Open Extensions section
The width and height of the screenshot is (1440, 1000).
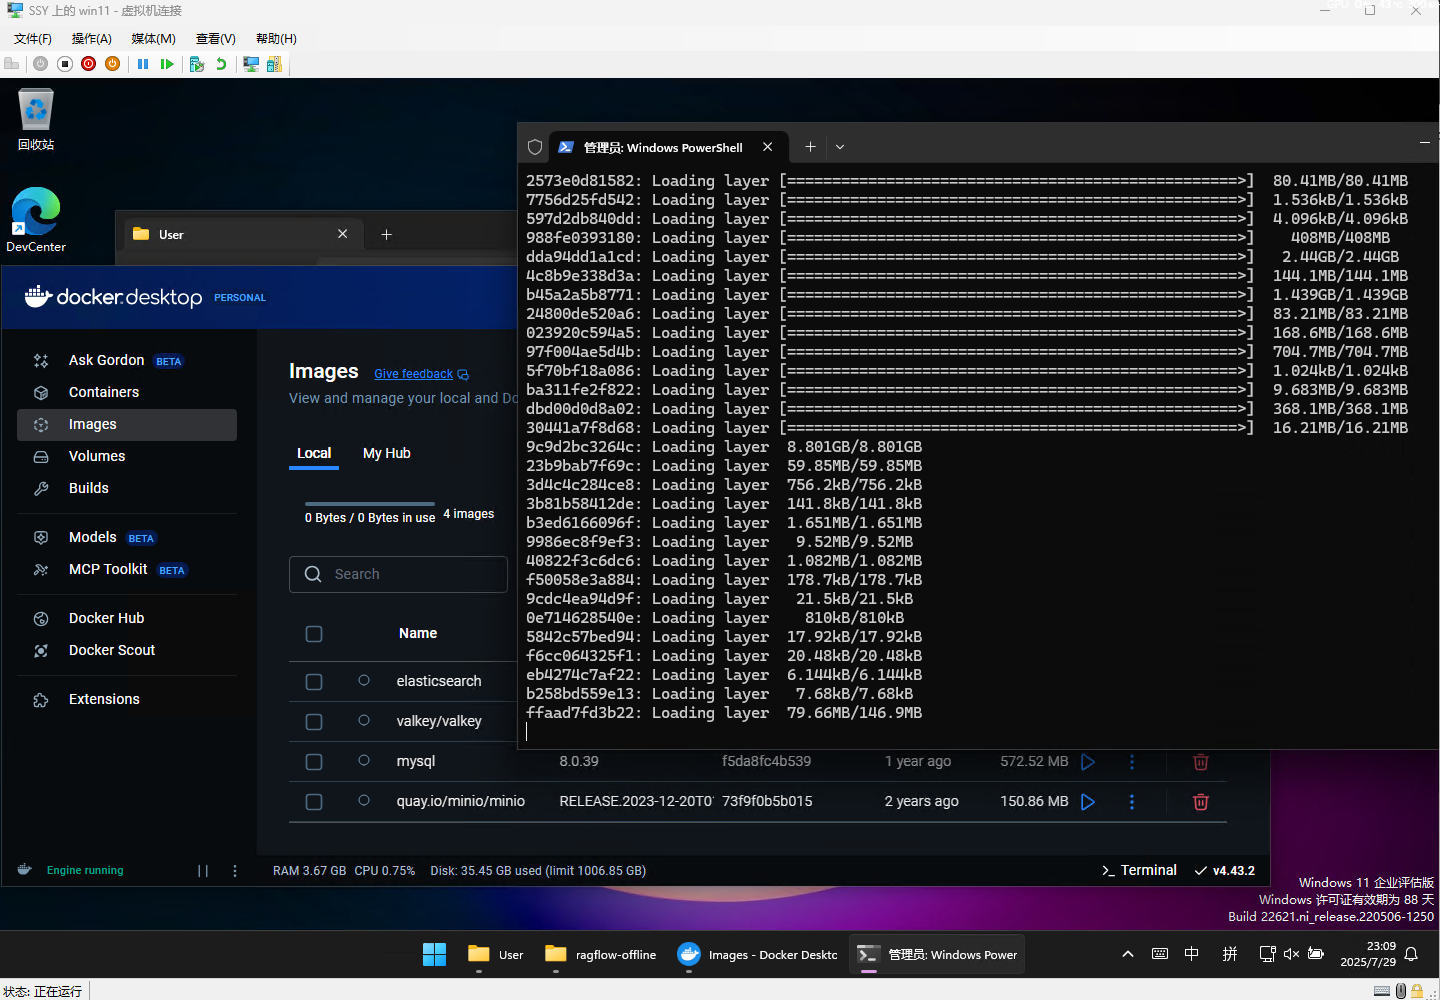(x=126, y=699)
